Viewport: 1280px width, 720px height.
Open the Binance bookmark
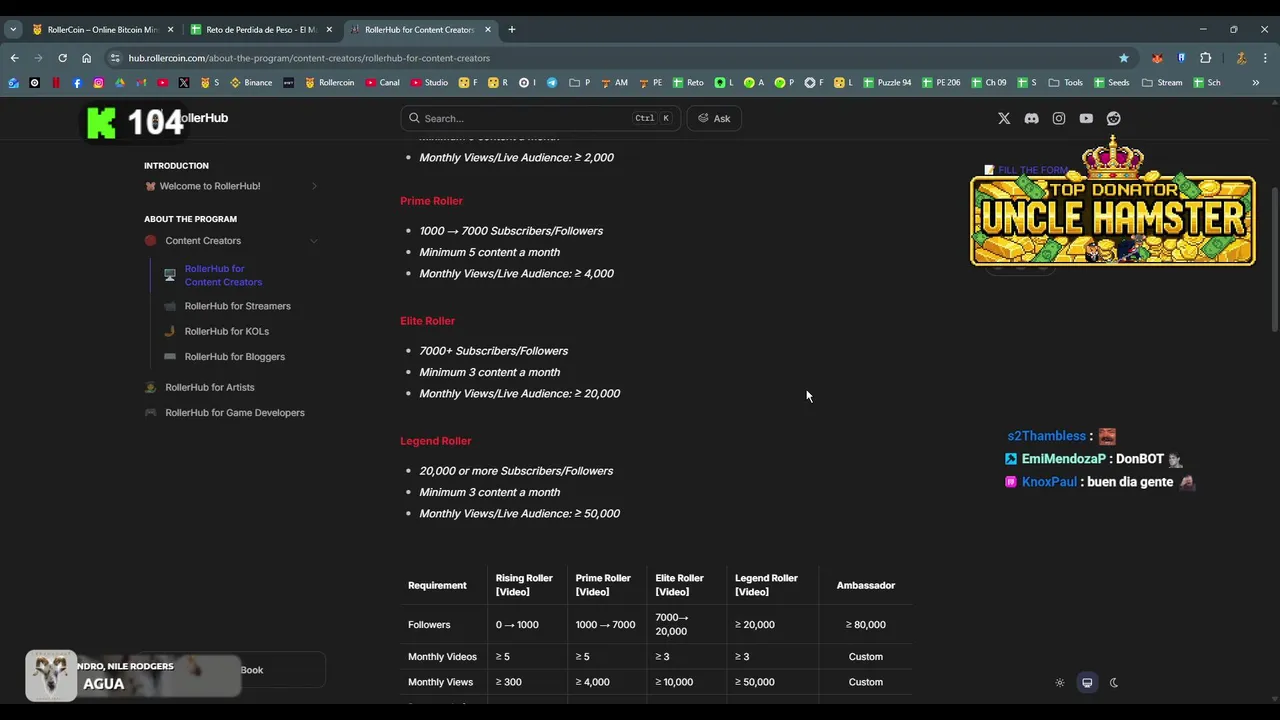[251, 83]
